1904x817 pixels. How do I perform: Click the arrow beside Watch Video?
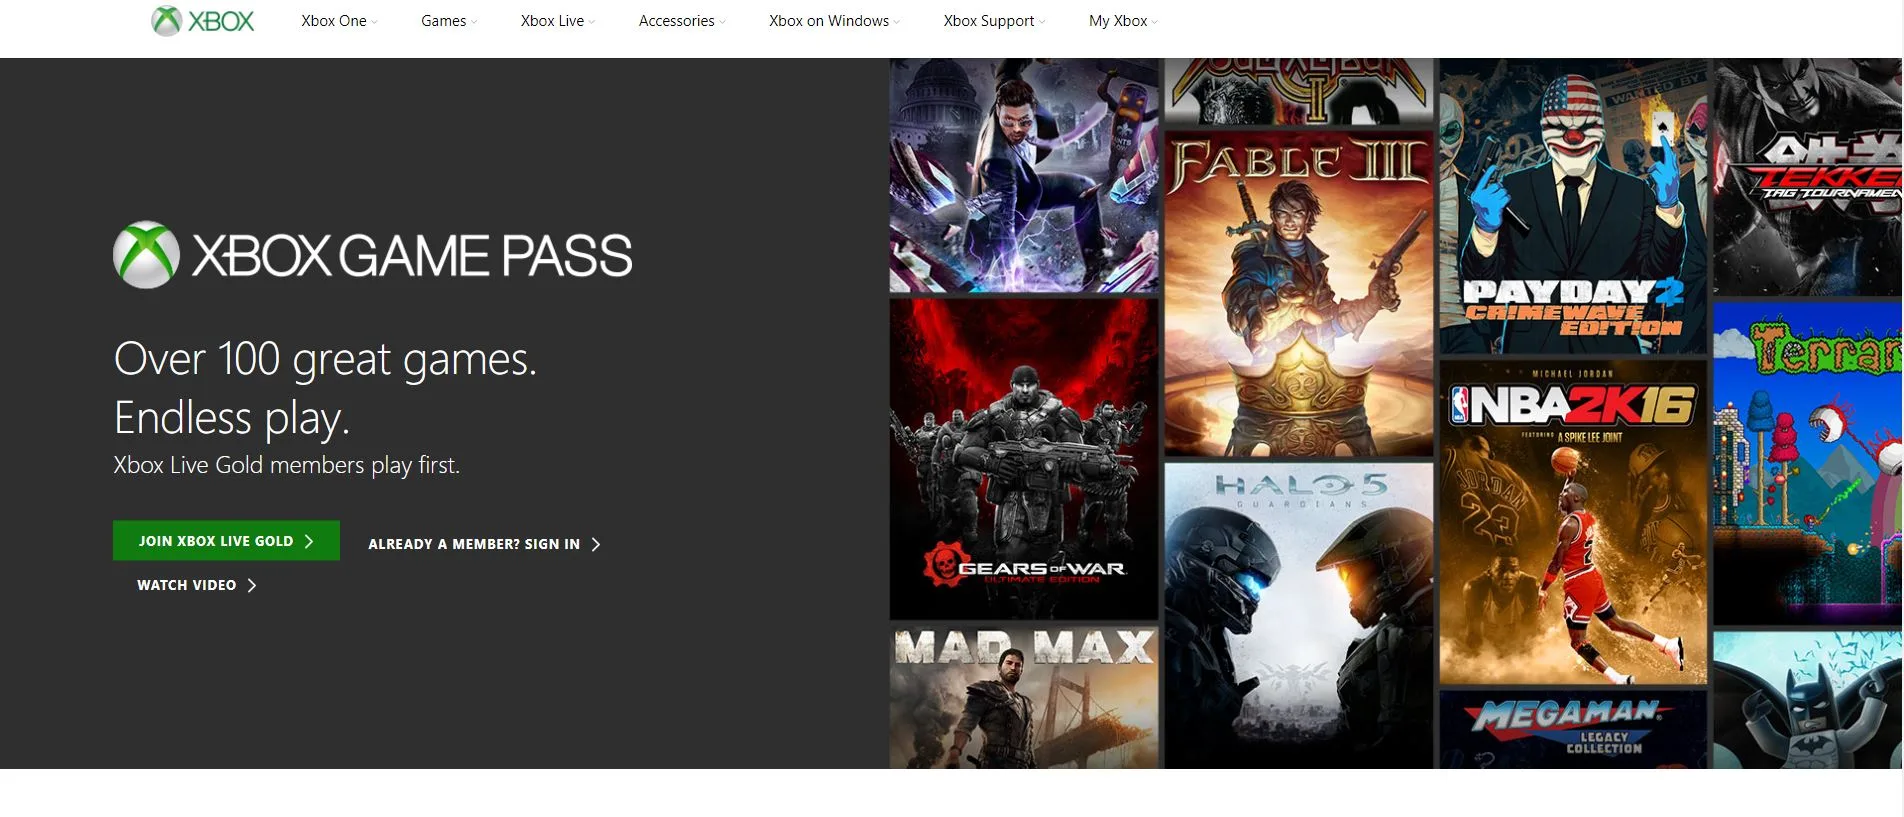pyautogui.click(x=252, y=585)
